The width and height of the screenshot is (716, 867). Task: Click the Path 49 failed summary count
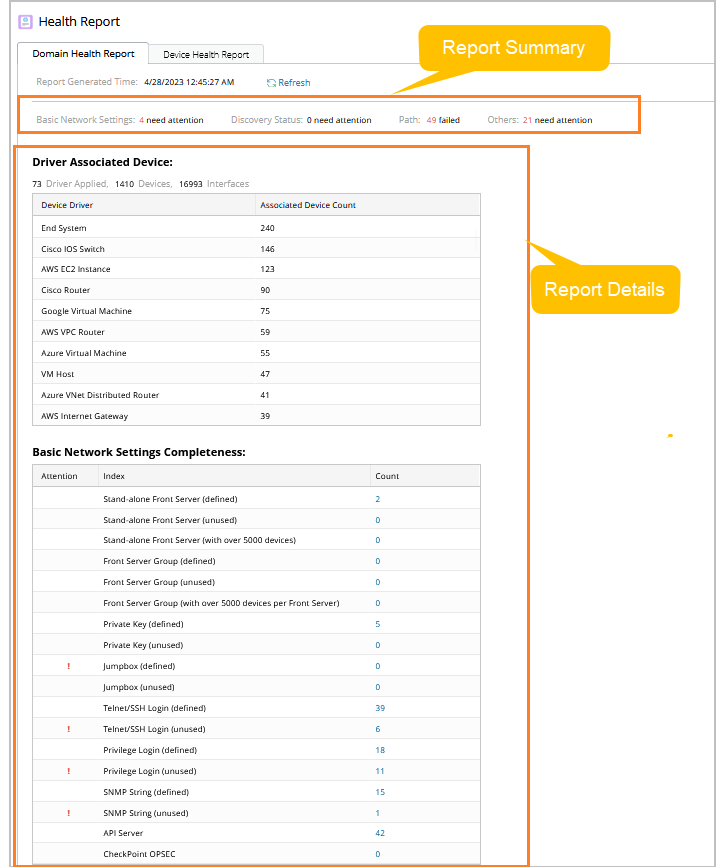(431, 120)
